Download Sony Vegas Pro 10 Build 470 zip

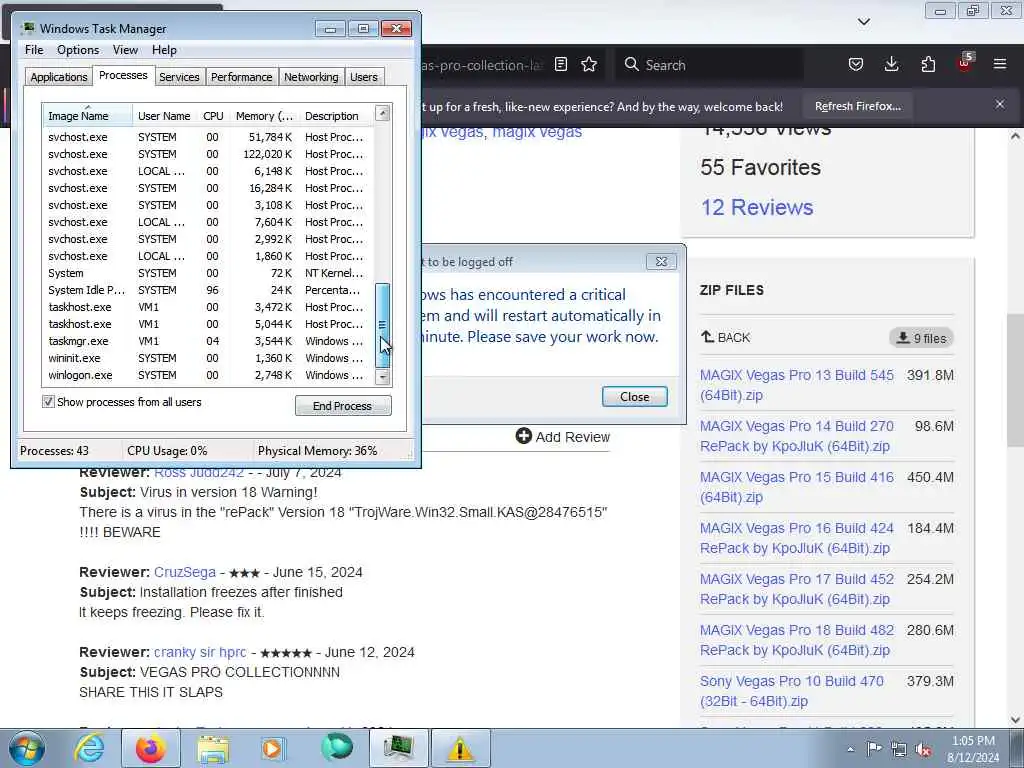click(x=792, y=690)
